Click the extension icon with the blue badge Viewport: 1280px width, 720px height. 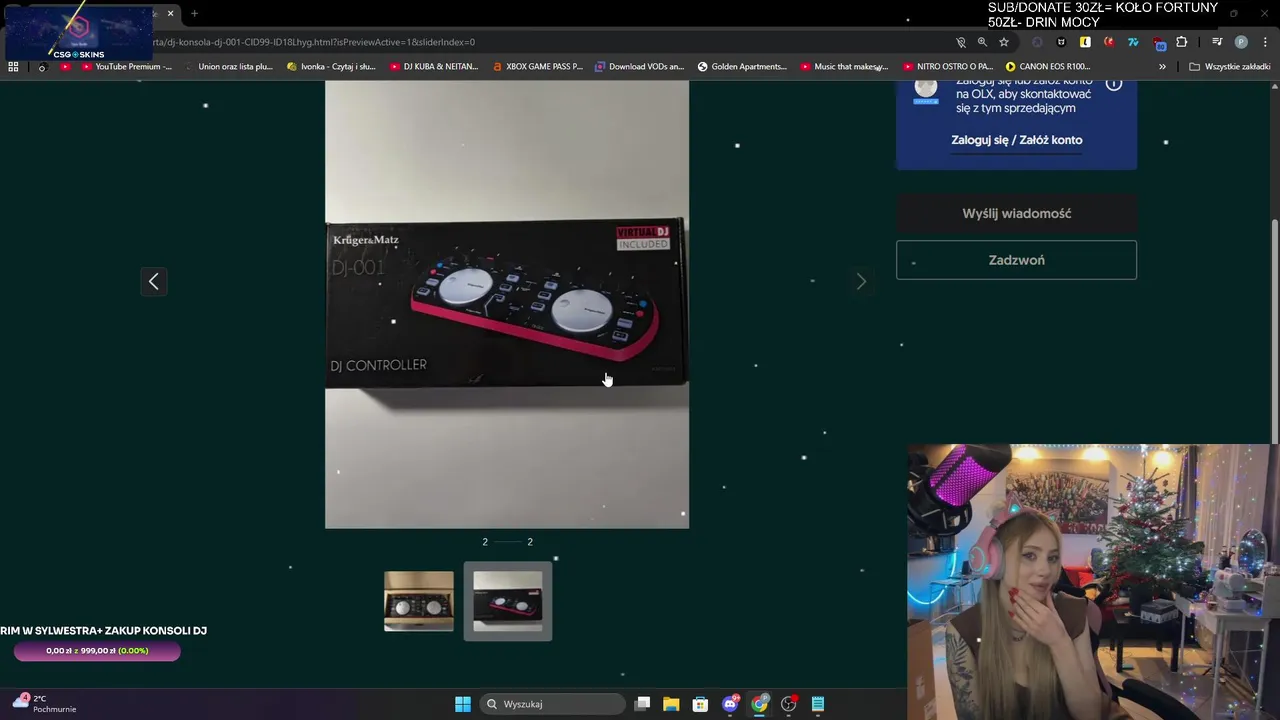[1158, 43]
